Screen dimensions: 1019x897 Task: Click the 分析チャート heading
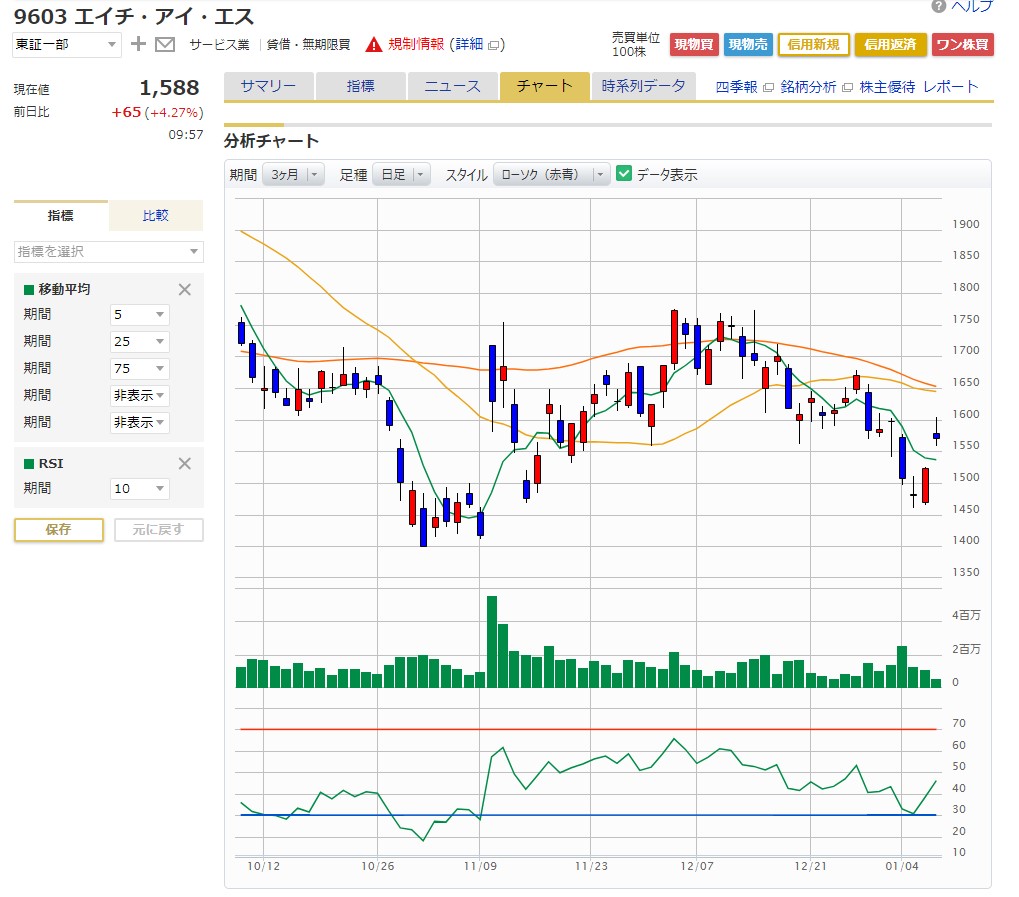pyautogui.click(x=272, y=141)
